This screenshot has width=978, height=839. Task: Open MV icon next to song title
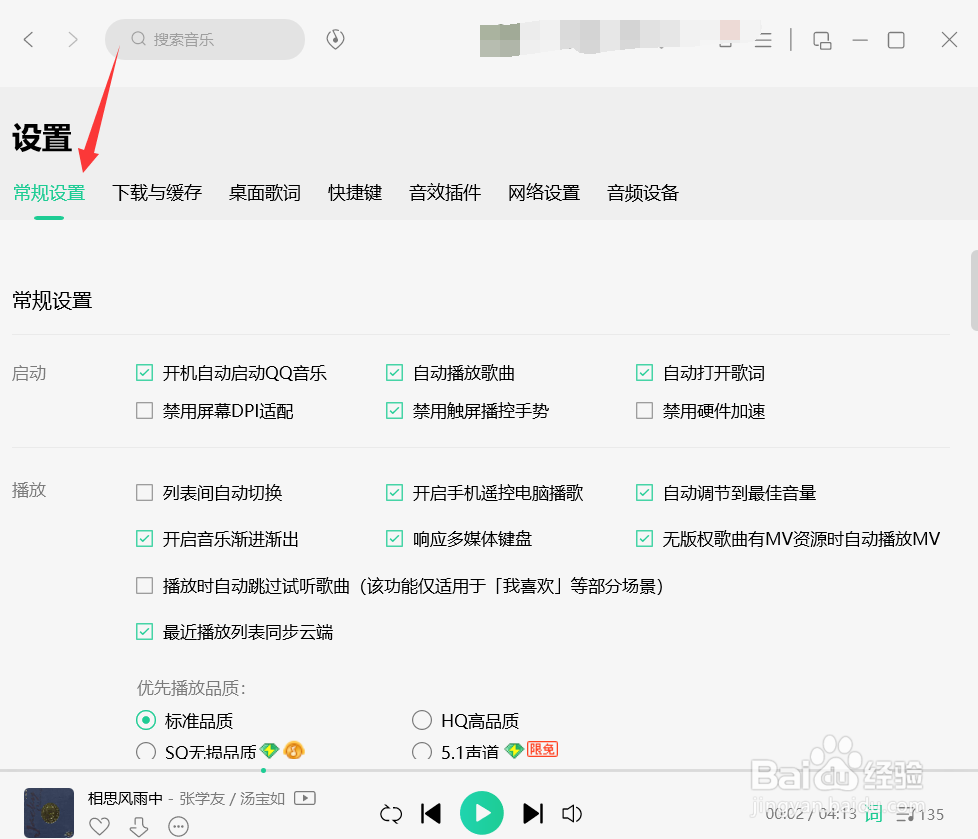pos(305,798)
